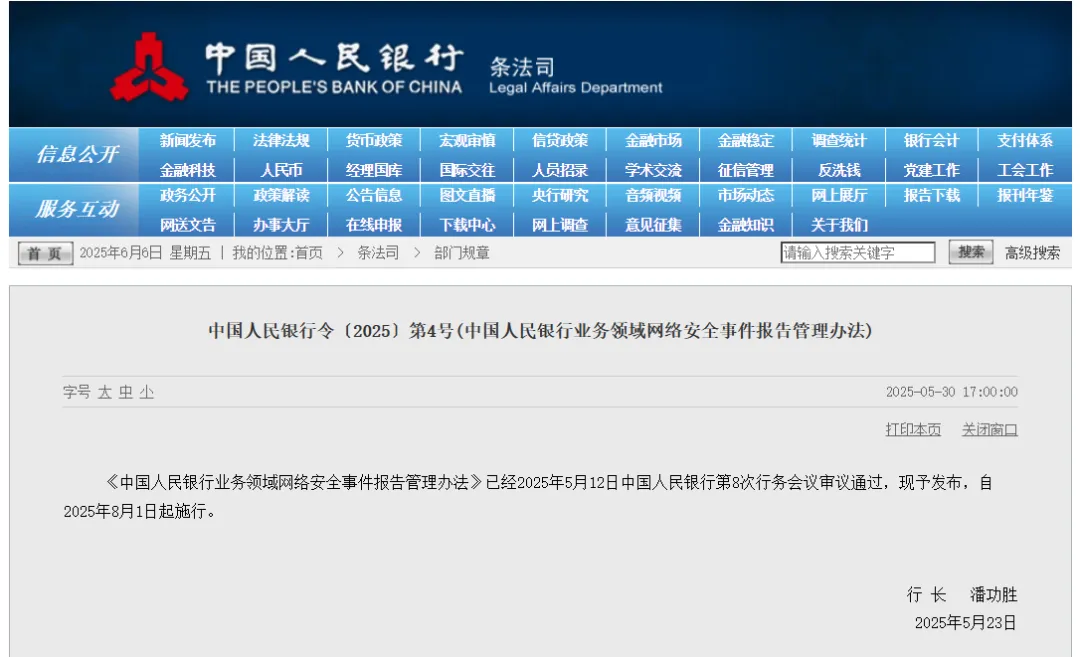Select medium font size 中
The width and height of the screenshot is (1080, 657).
[125, 393]
